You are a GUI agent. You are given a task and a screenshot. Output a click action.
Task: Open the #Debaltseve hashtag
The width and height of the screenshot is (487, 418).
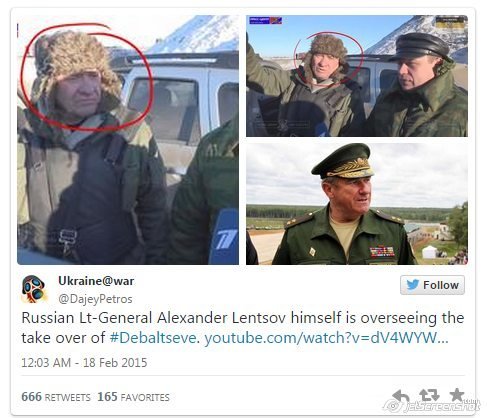[153, 338]
